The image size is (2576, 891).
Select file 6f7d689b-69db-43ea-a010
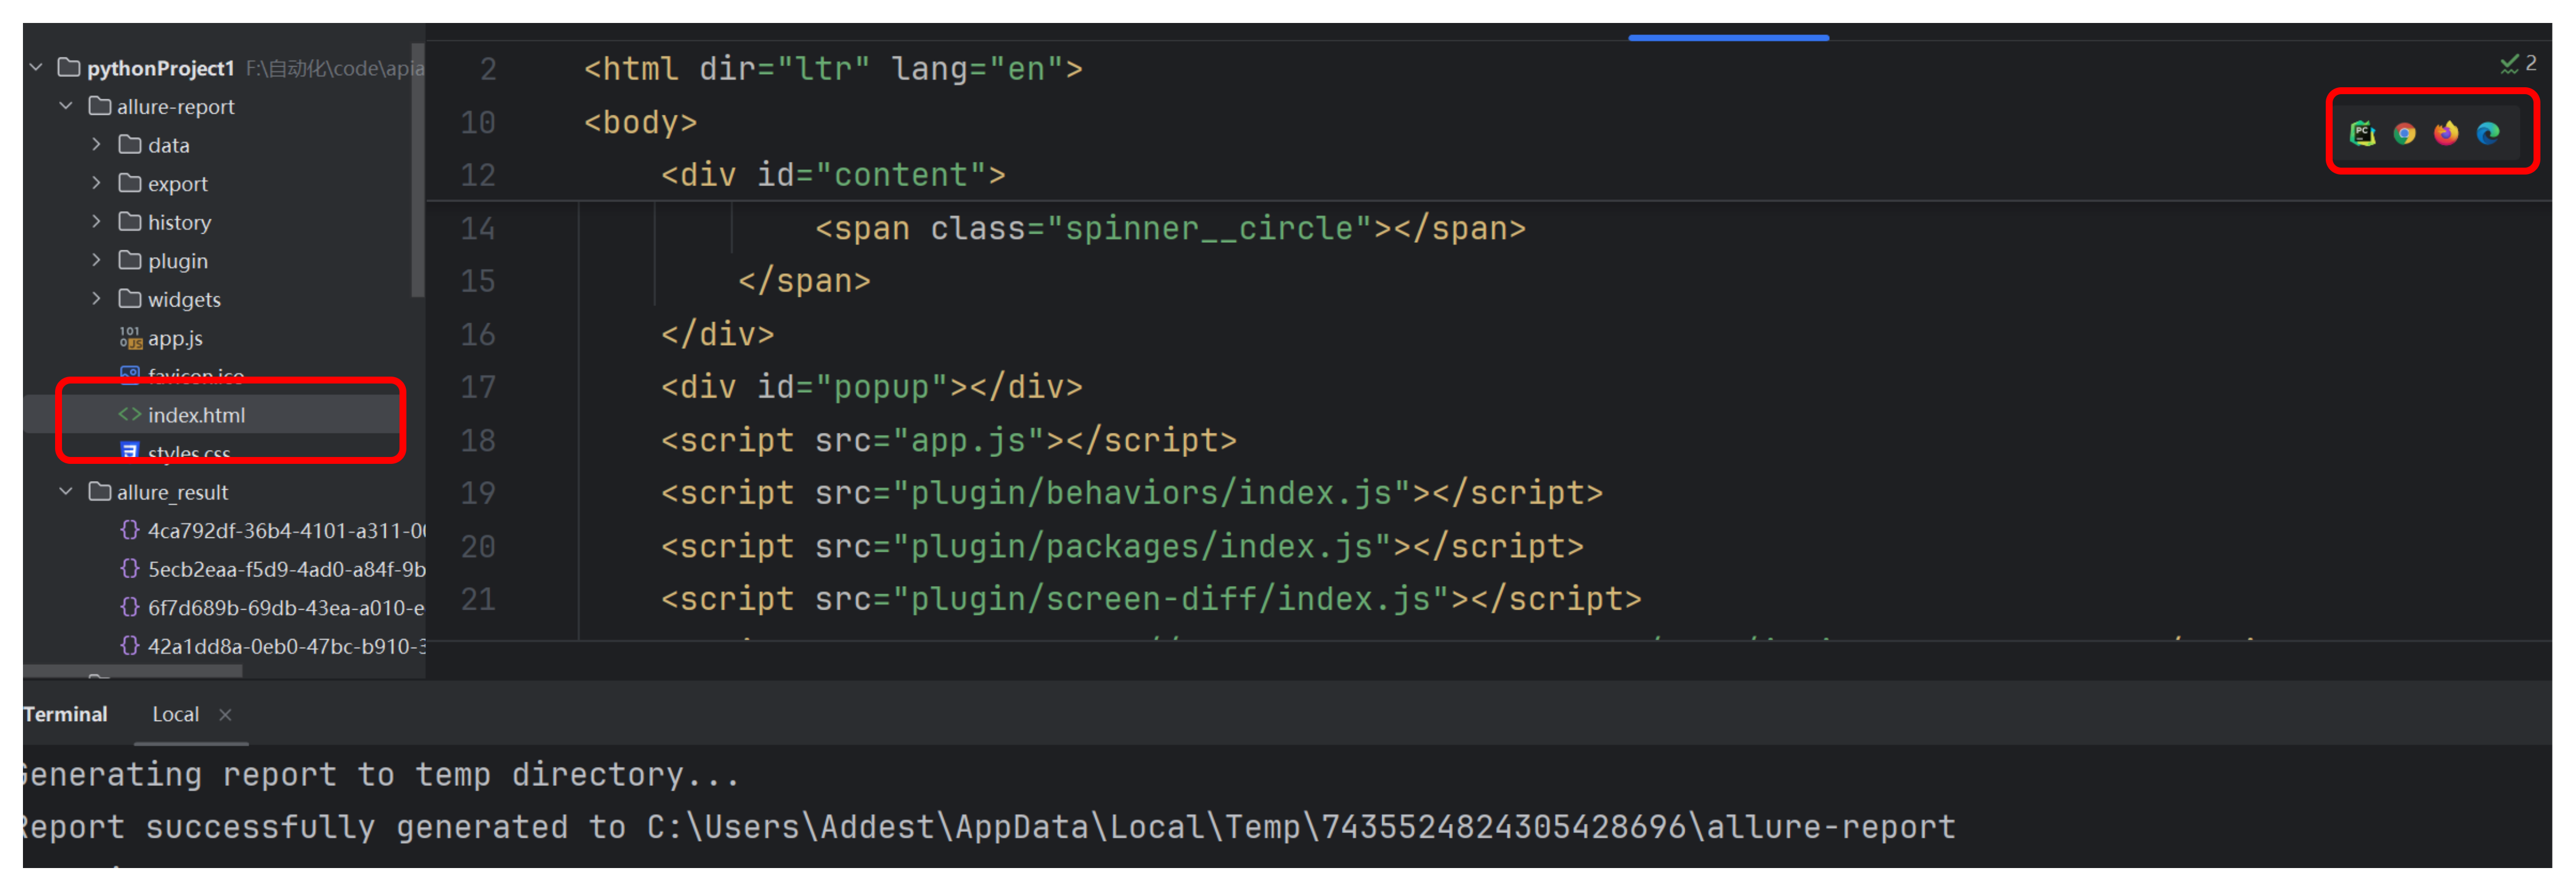click(286, 608)
